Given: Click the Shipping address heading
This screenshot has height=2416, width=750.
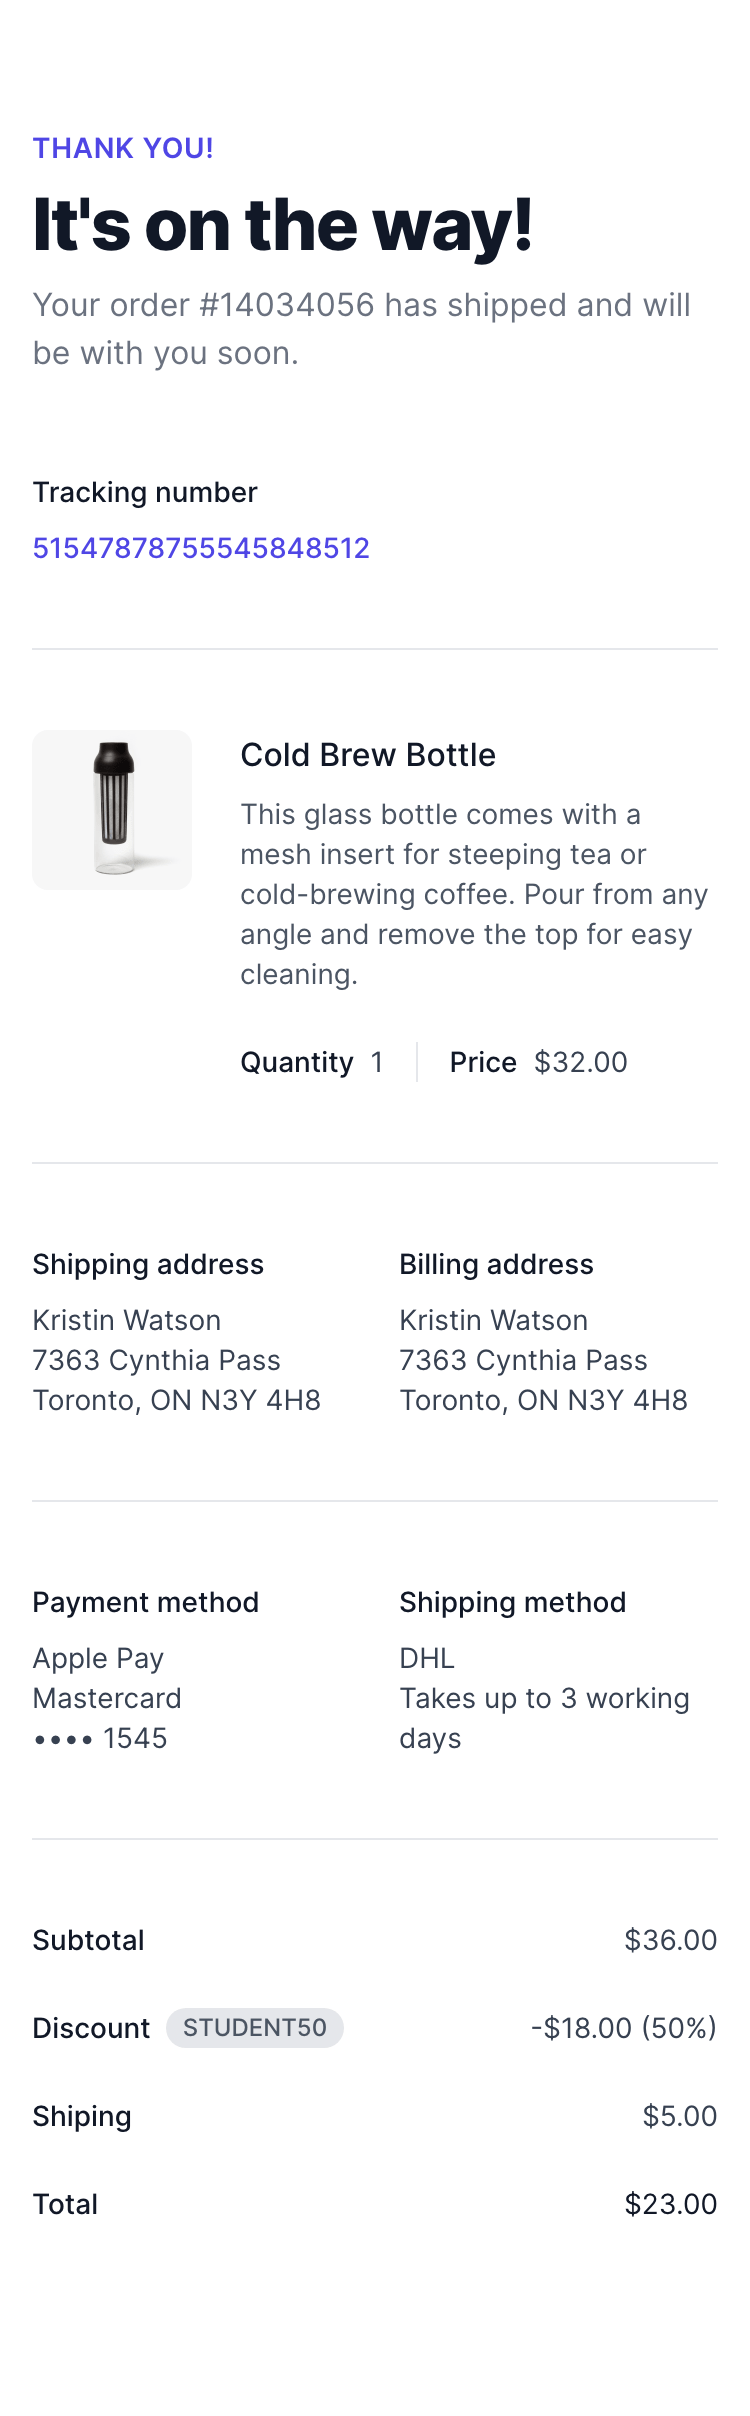Looking at the screenshot, I should [148, 1264].
